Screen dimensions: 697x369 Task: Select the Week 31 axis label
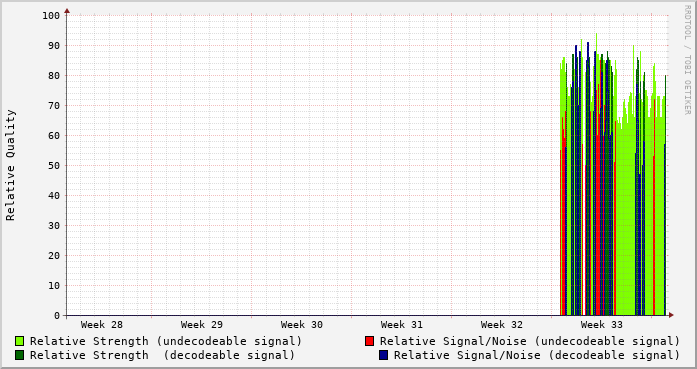click(401, 325)
